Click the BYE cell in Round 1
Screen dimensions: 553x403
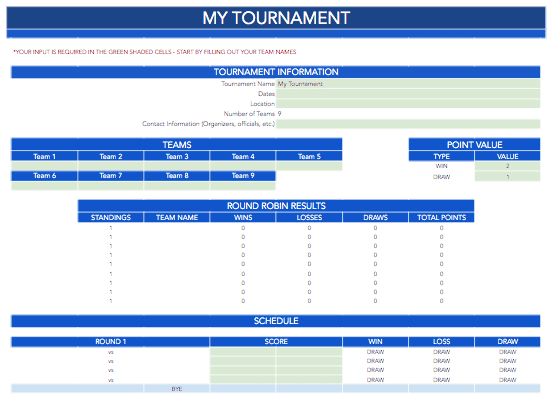click(177, 389)
